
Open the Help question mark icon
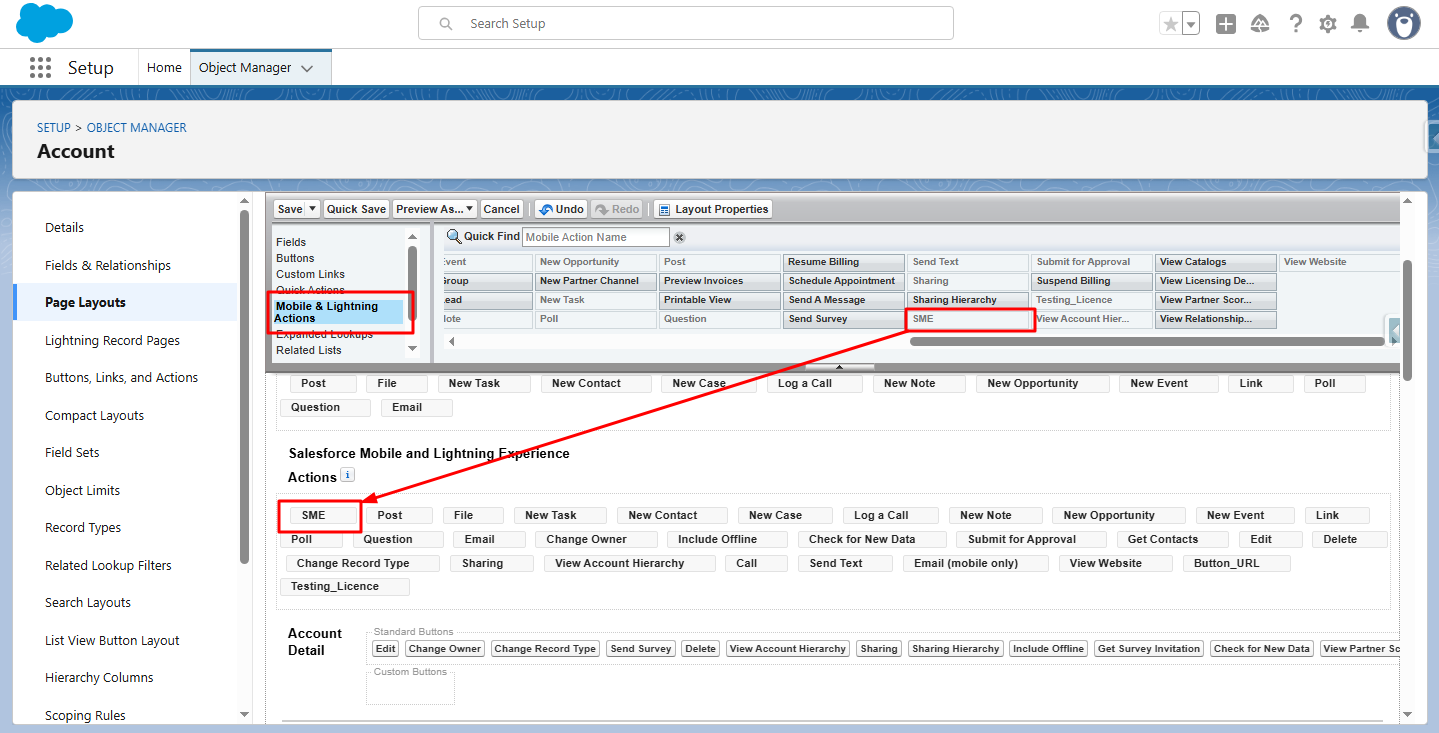(x=1295, y=24)
